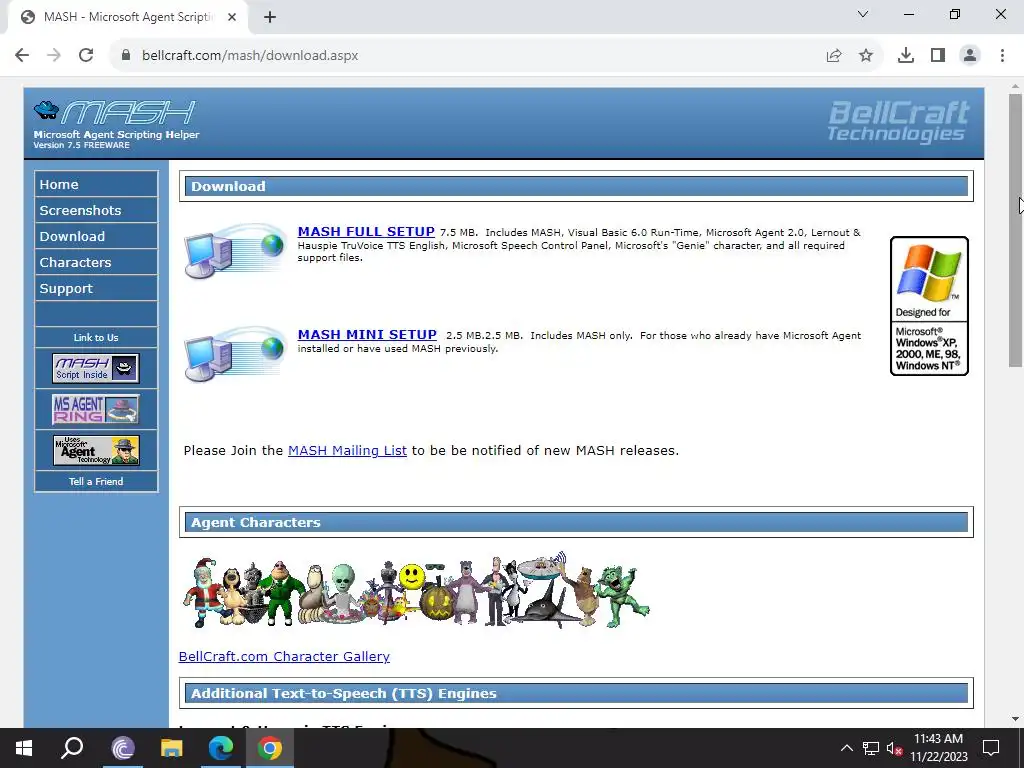Click the MASH Script Inside badge

(96, 368)
